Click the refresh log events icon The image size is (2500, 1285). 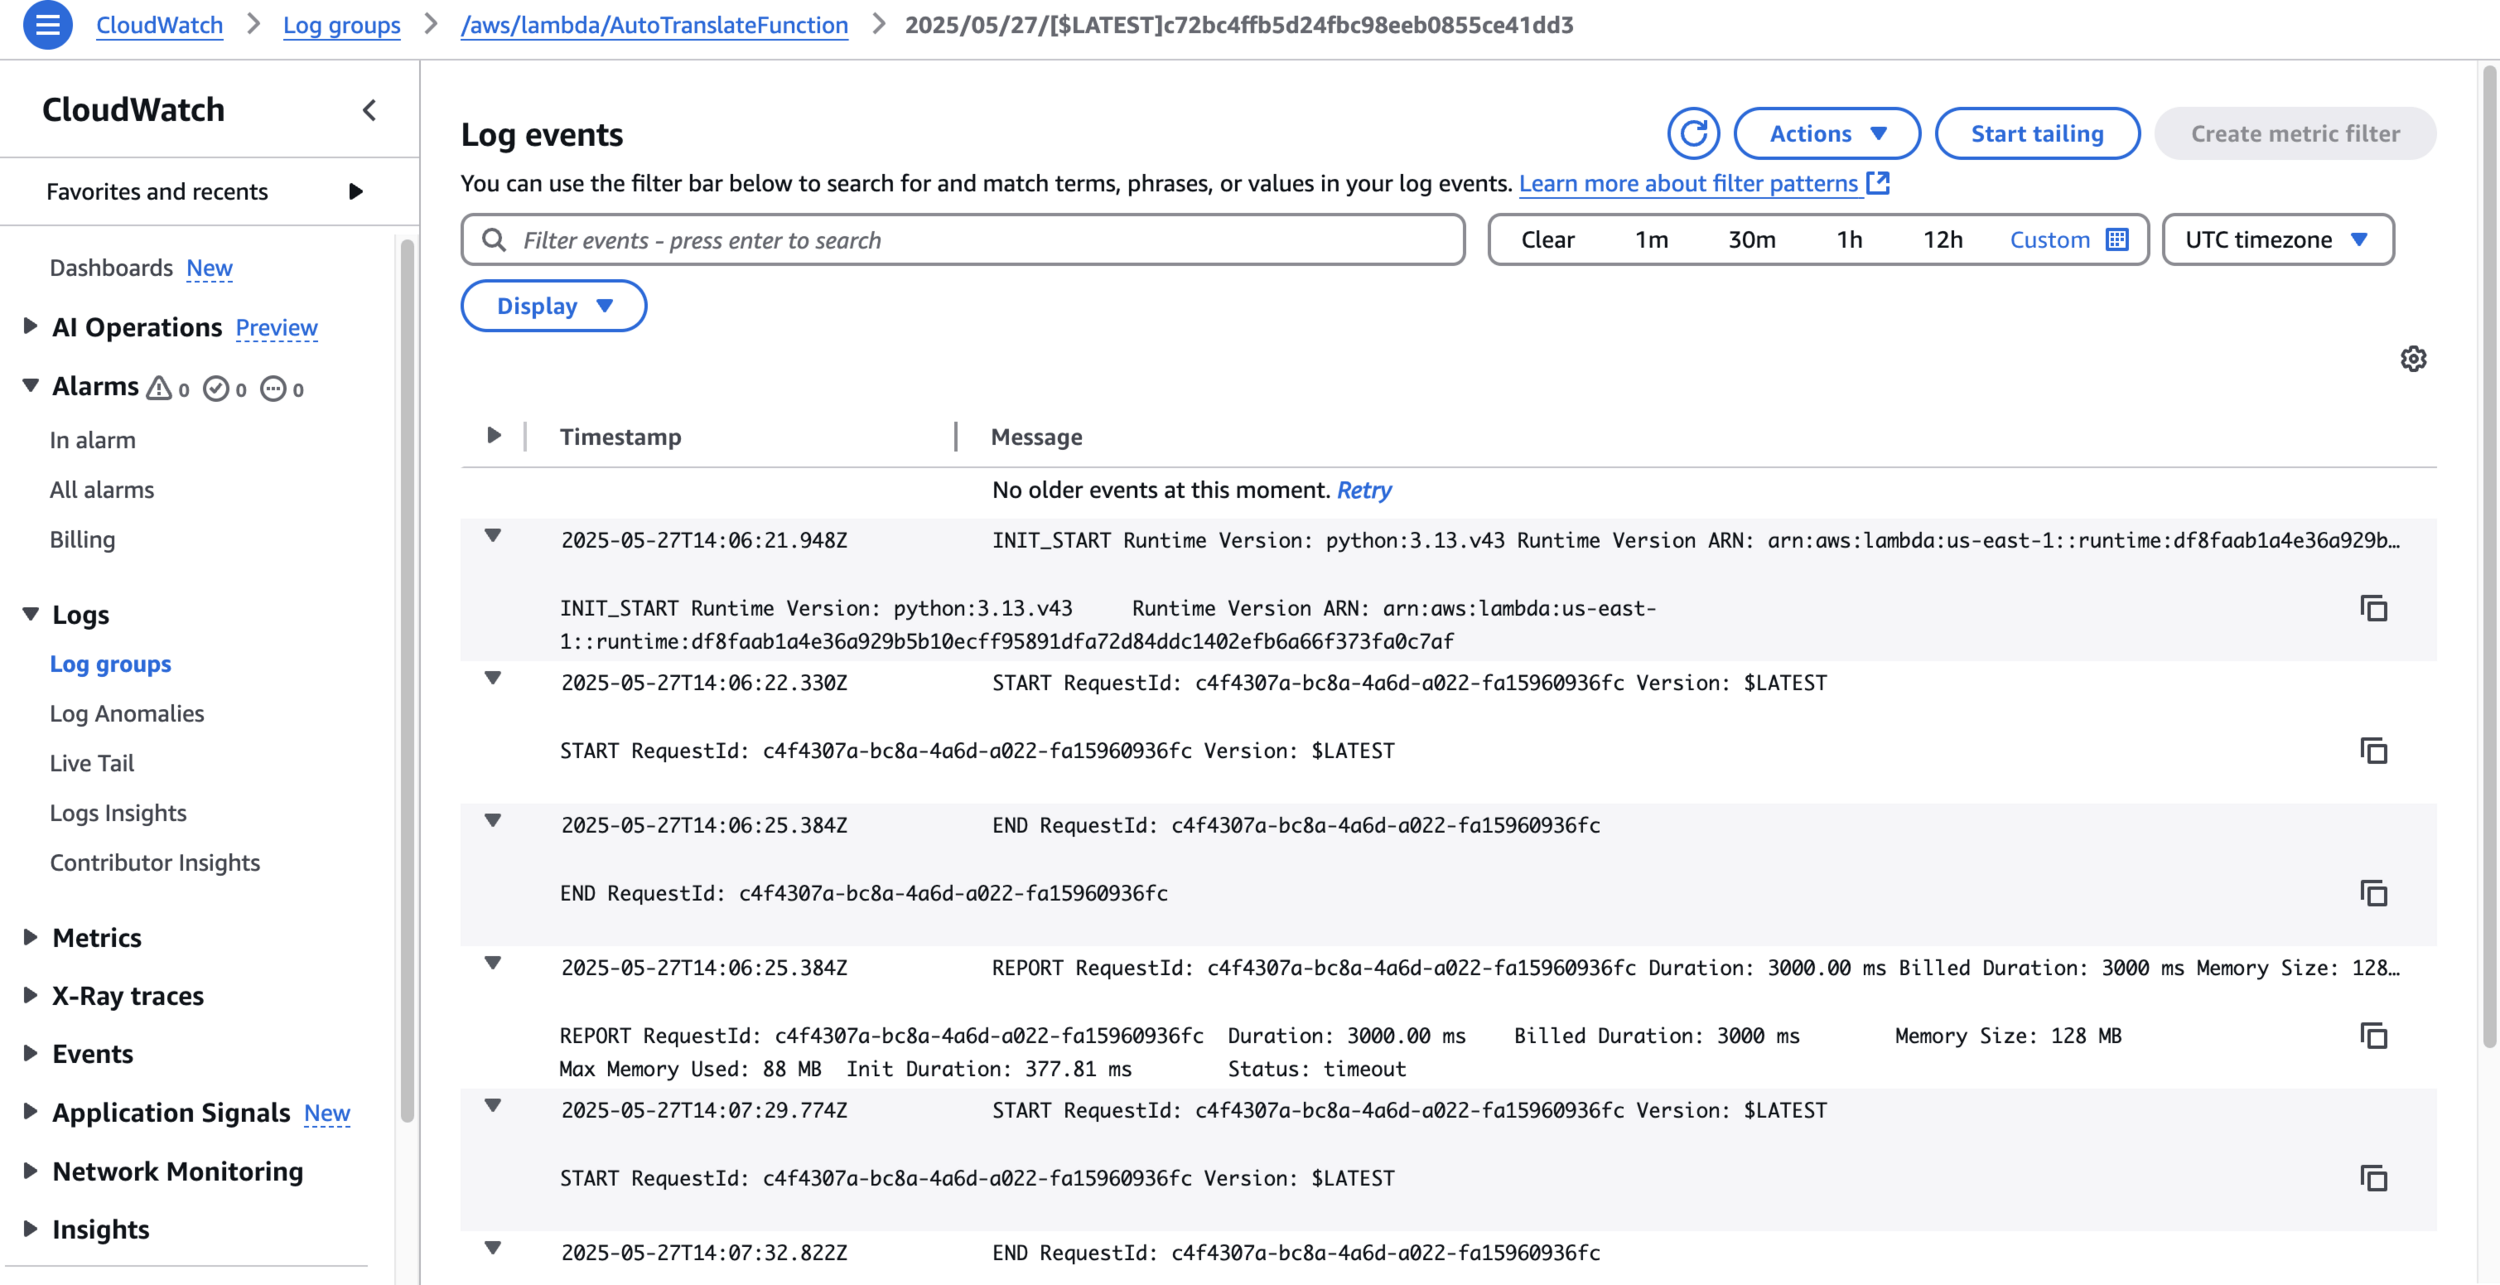[1693, 134]
